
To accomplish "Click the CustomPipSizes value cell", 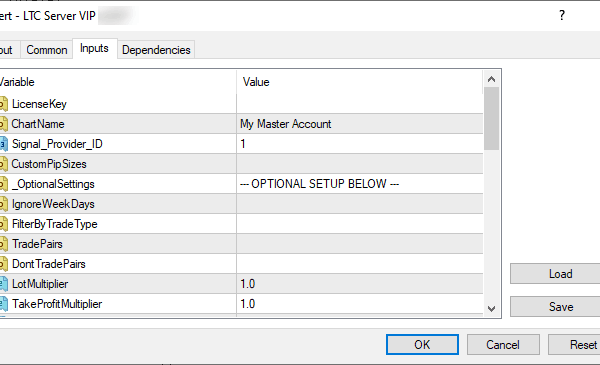I will pos(360,164).
